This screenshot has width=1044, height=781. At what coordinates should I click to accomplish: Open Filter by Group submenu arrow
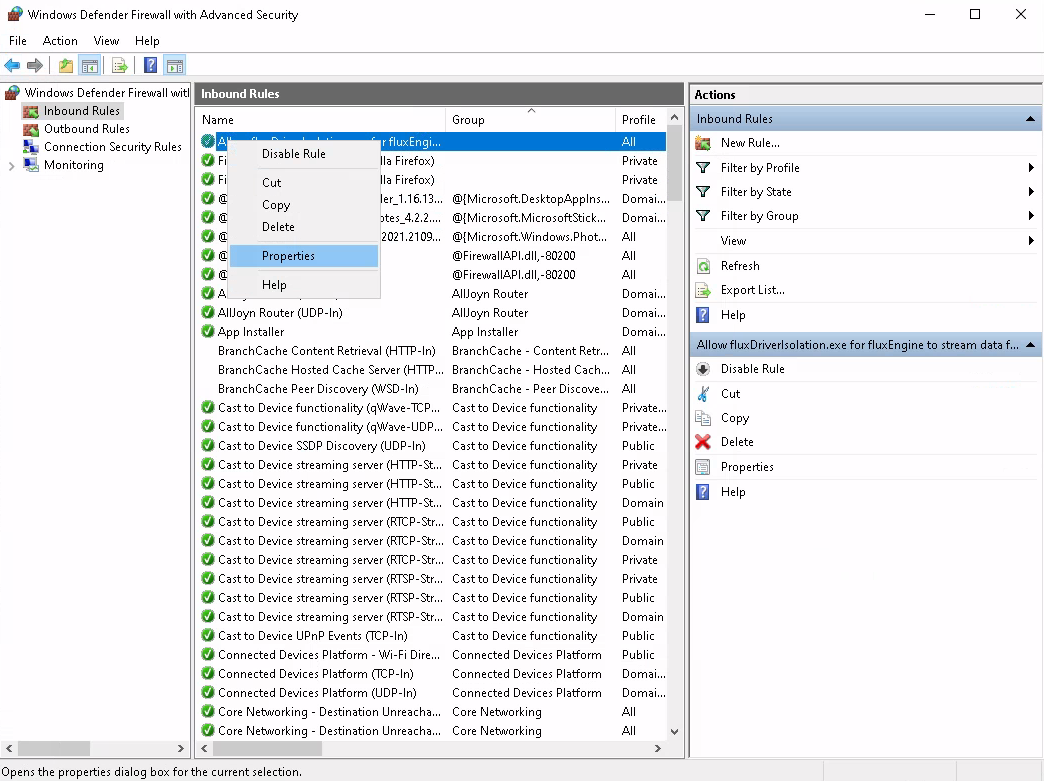tap(1031, 216)
